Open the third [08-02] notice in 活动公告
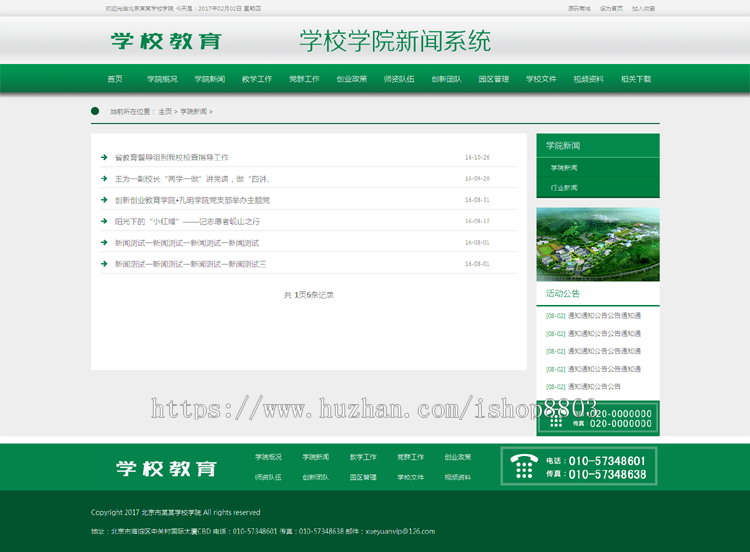This screenshot has width=750, height=552. pos(593,351)
